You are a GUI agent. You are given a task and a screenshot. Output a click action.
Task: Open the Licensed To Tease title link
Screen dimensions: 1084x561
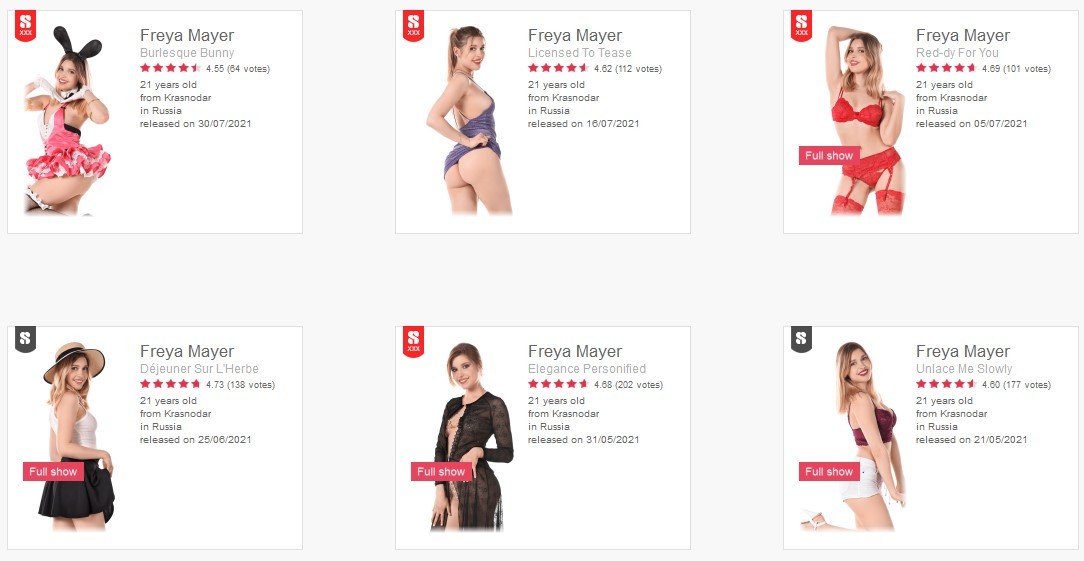pyautogui.click(x=580, y=53)
